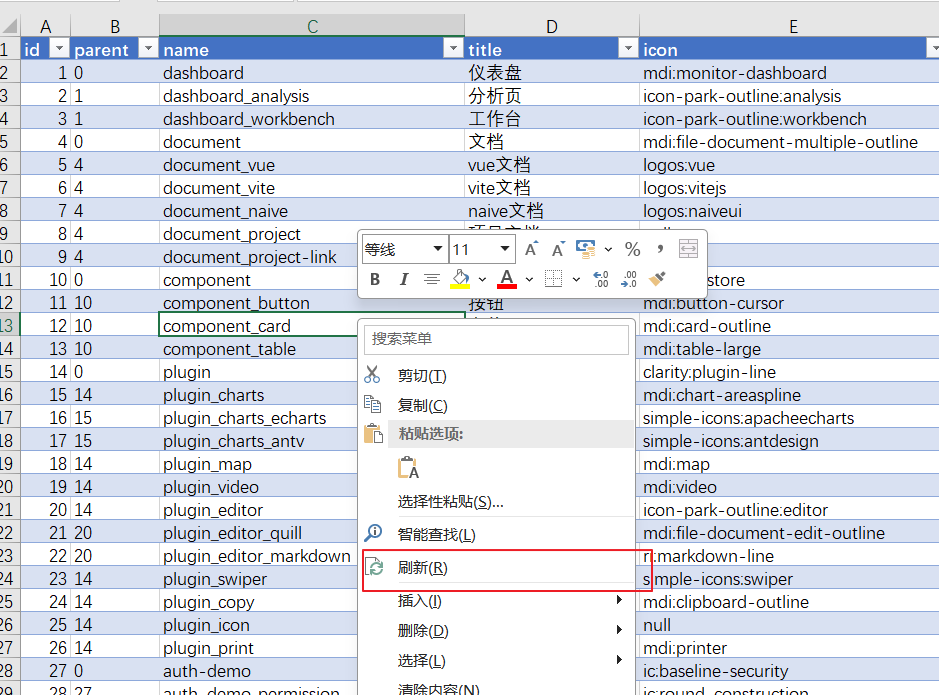939x695 pixels.
Task: Select 复制(C) in the context menu
Action: 422,405
